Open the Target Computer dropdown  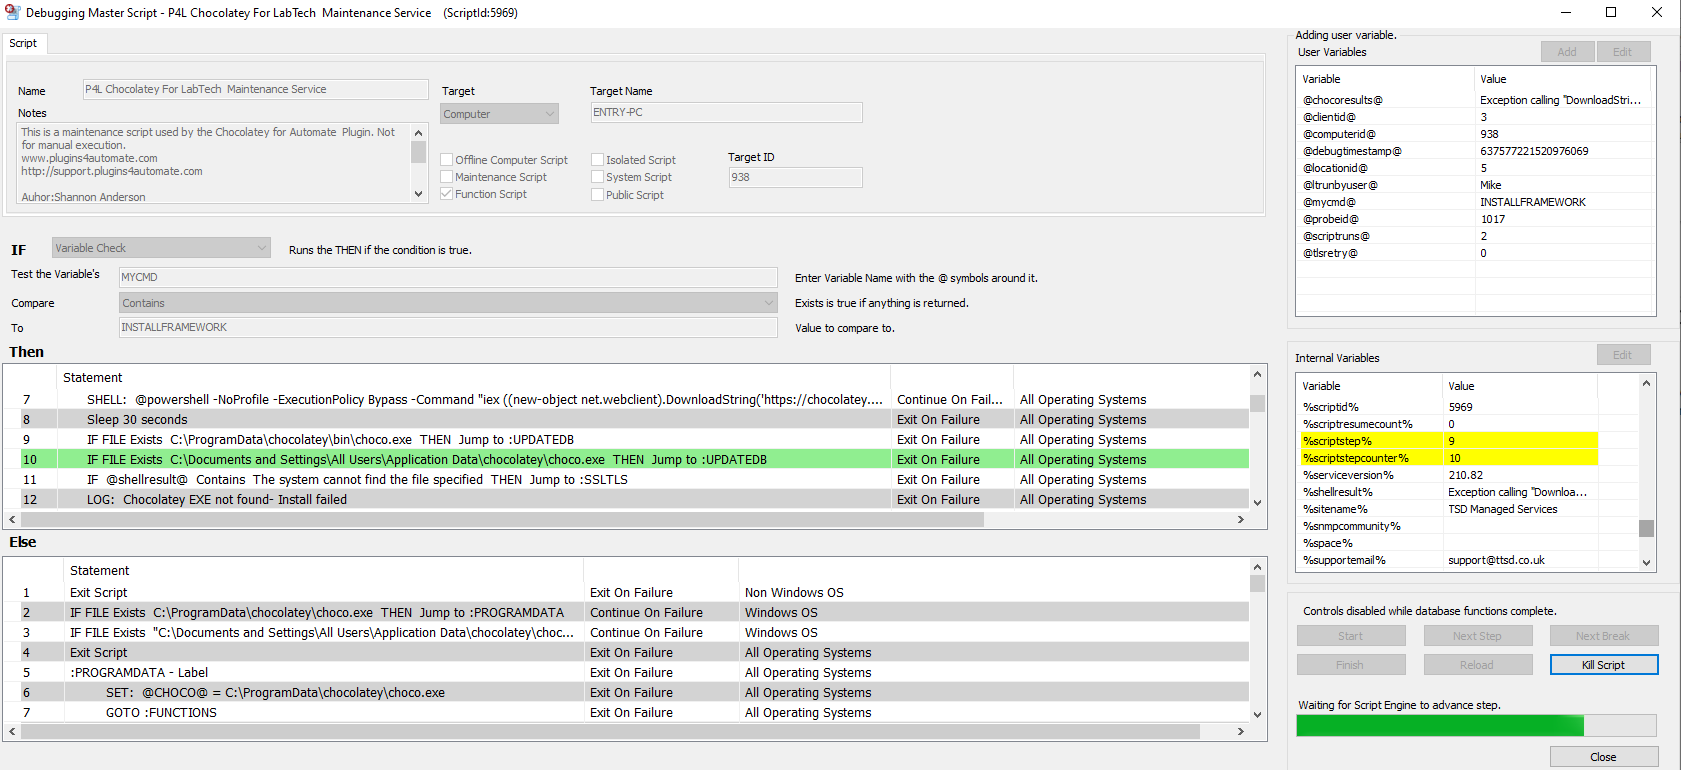[499, 114]
